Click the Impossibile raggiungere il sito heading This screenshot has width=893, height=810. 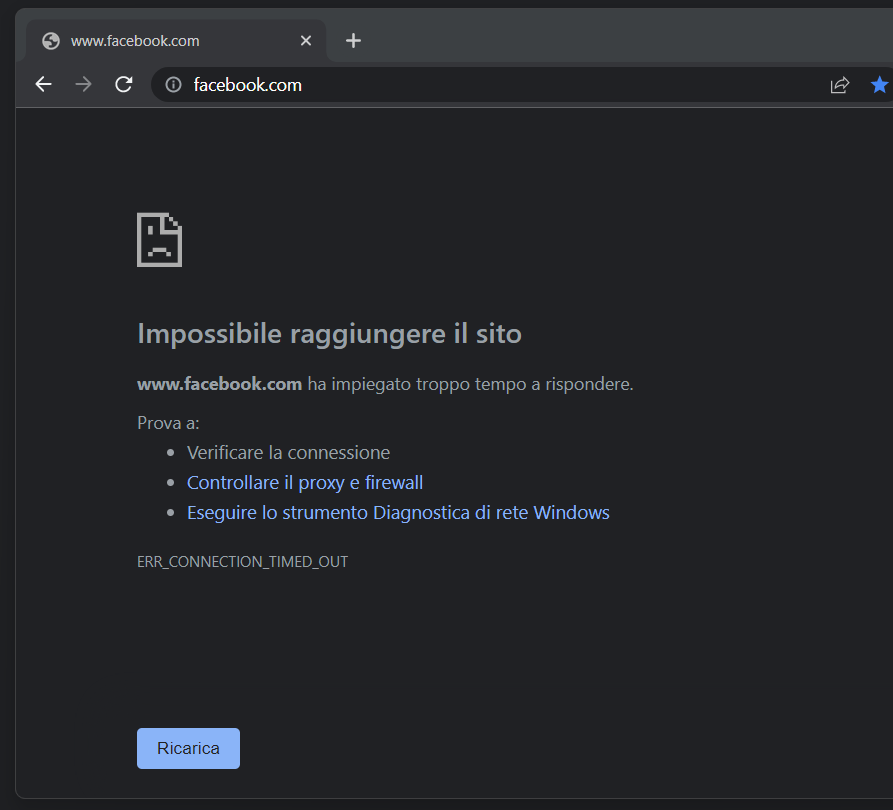(x=329, y=333)
